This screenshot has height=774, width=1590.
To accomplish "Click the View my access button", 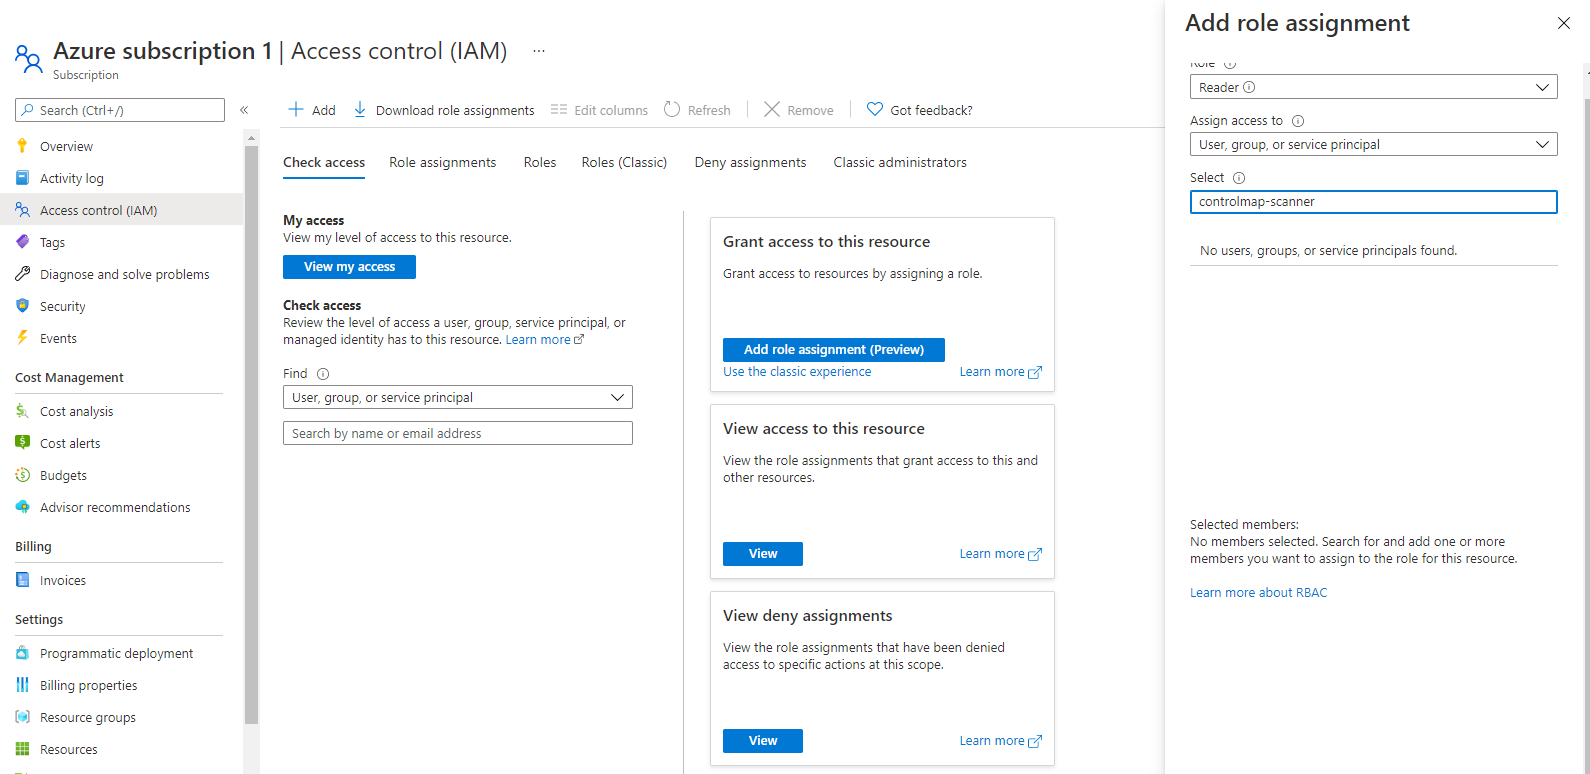I will tap(349, 267).
